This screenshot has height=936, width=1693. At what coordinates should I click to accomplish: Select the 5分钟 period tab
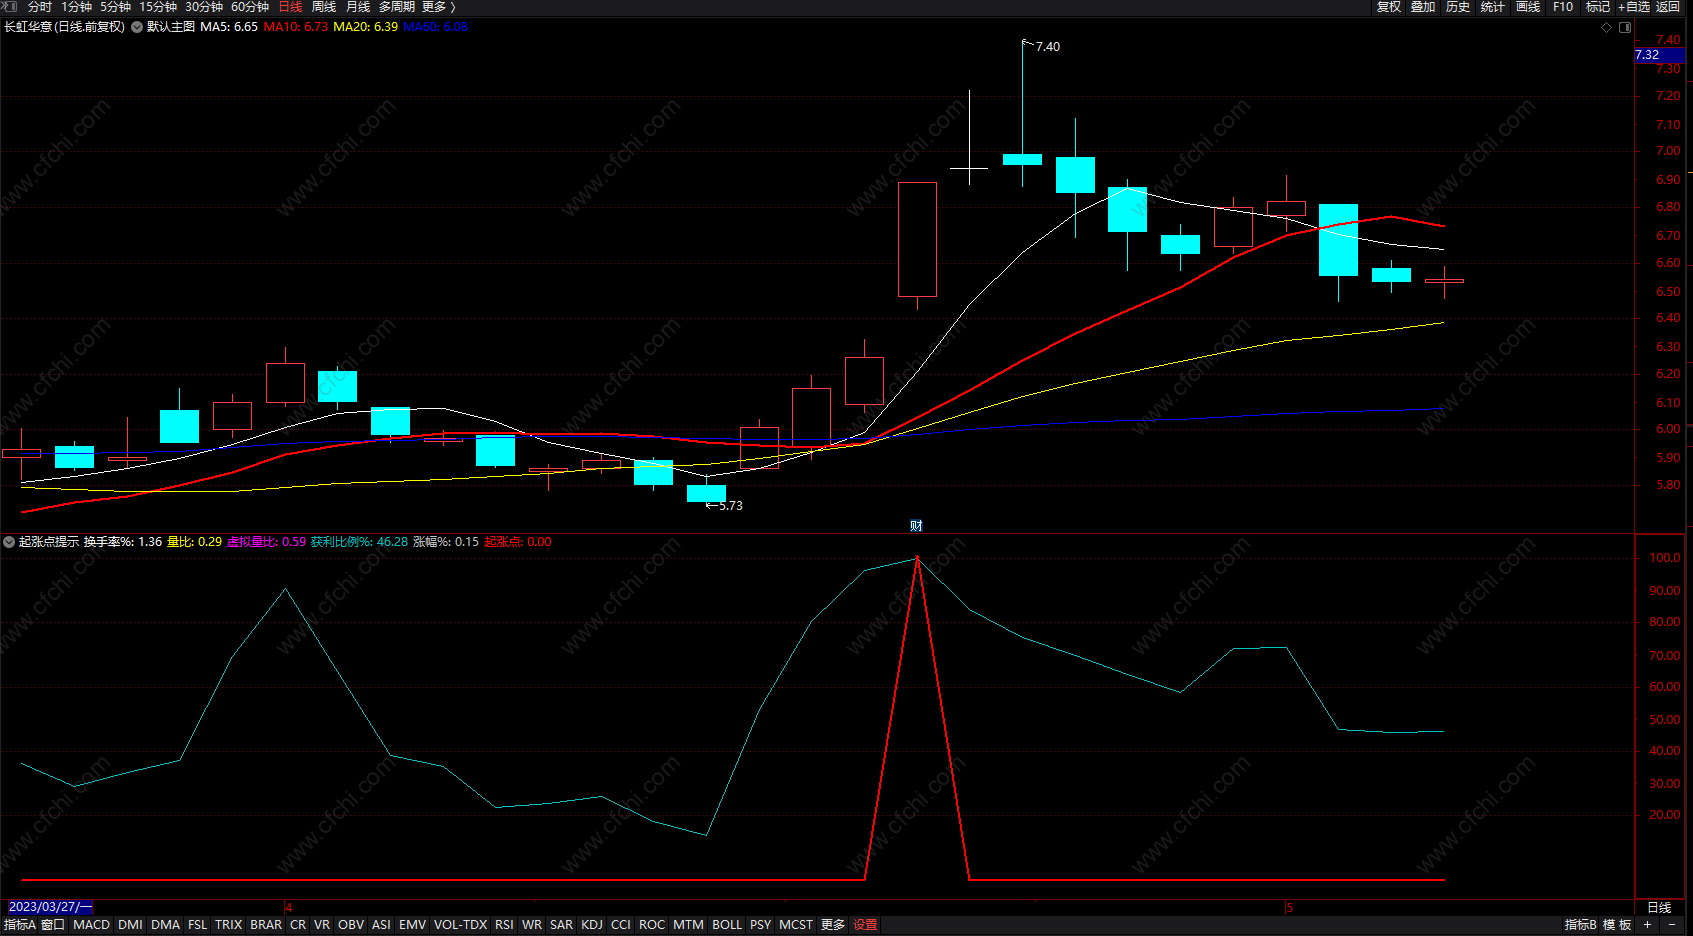(x=116, y=7)
